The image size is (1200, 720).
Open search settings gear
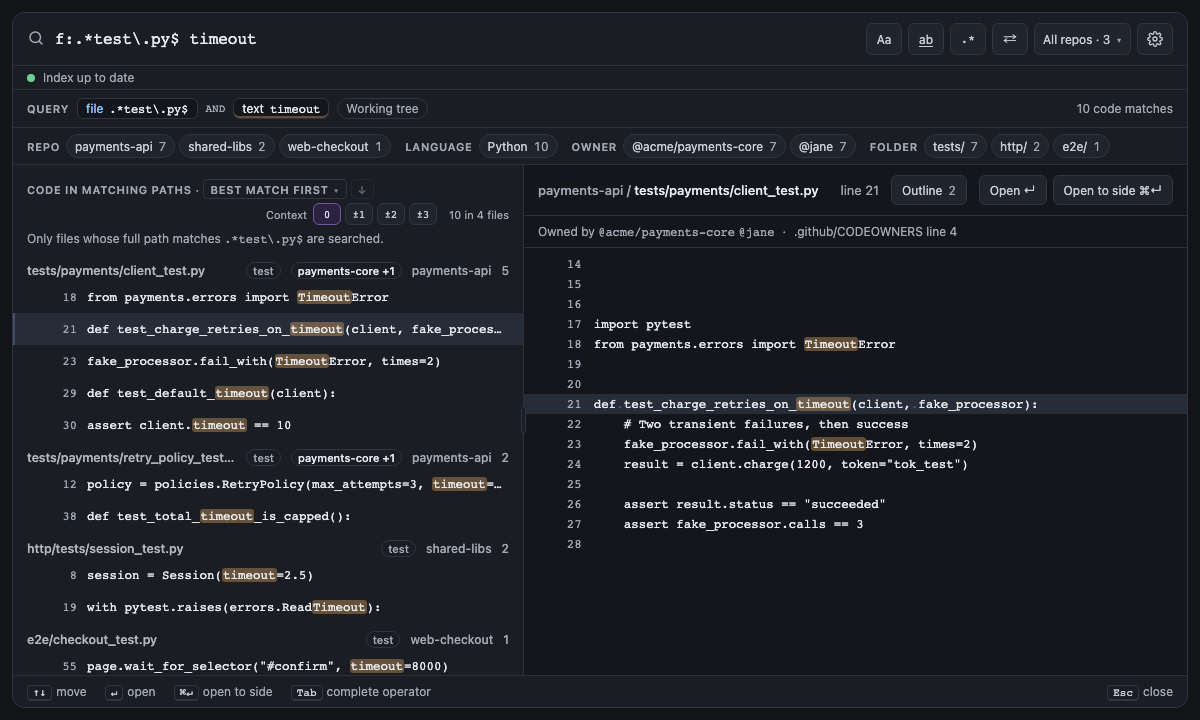pos(1155,39)
